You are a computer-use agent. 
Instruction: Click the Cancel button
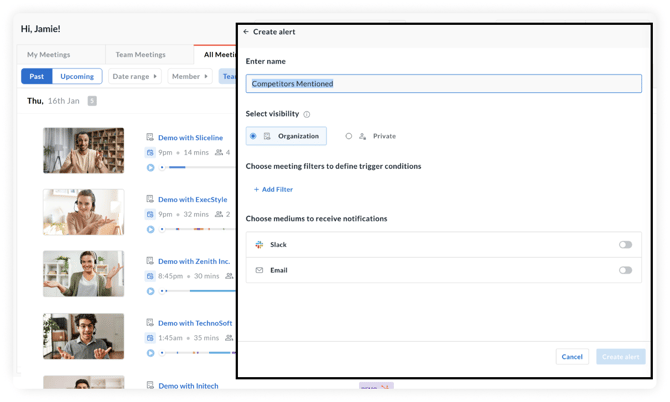[572, 357]
